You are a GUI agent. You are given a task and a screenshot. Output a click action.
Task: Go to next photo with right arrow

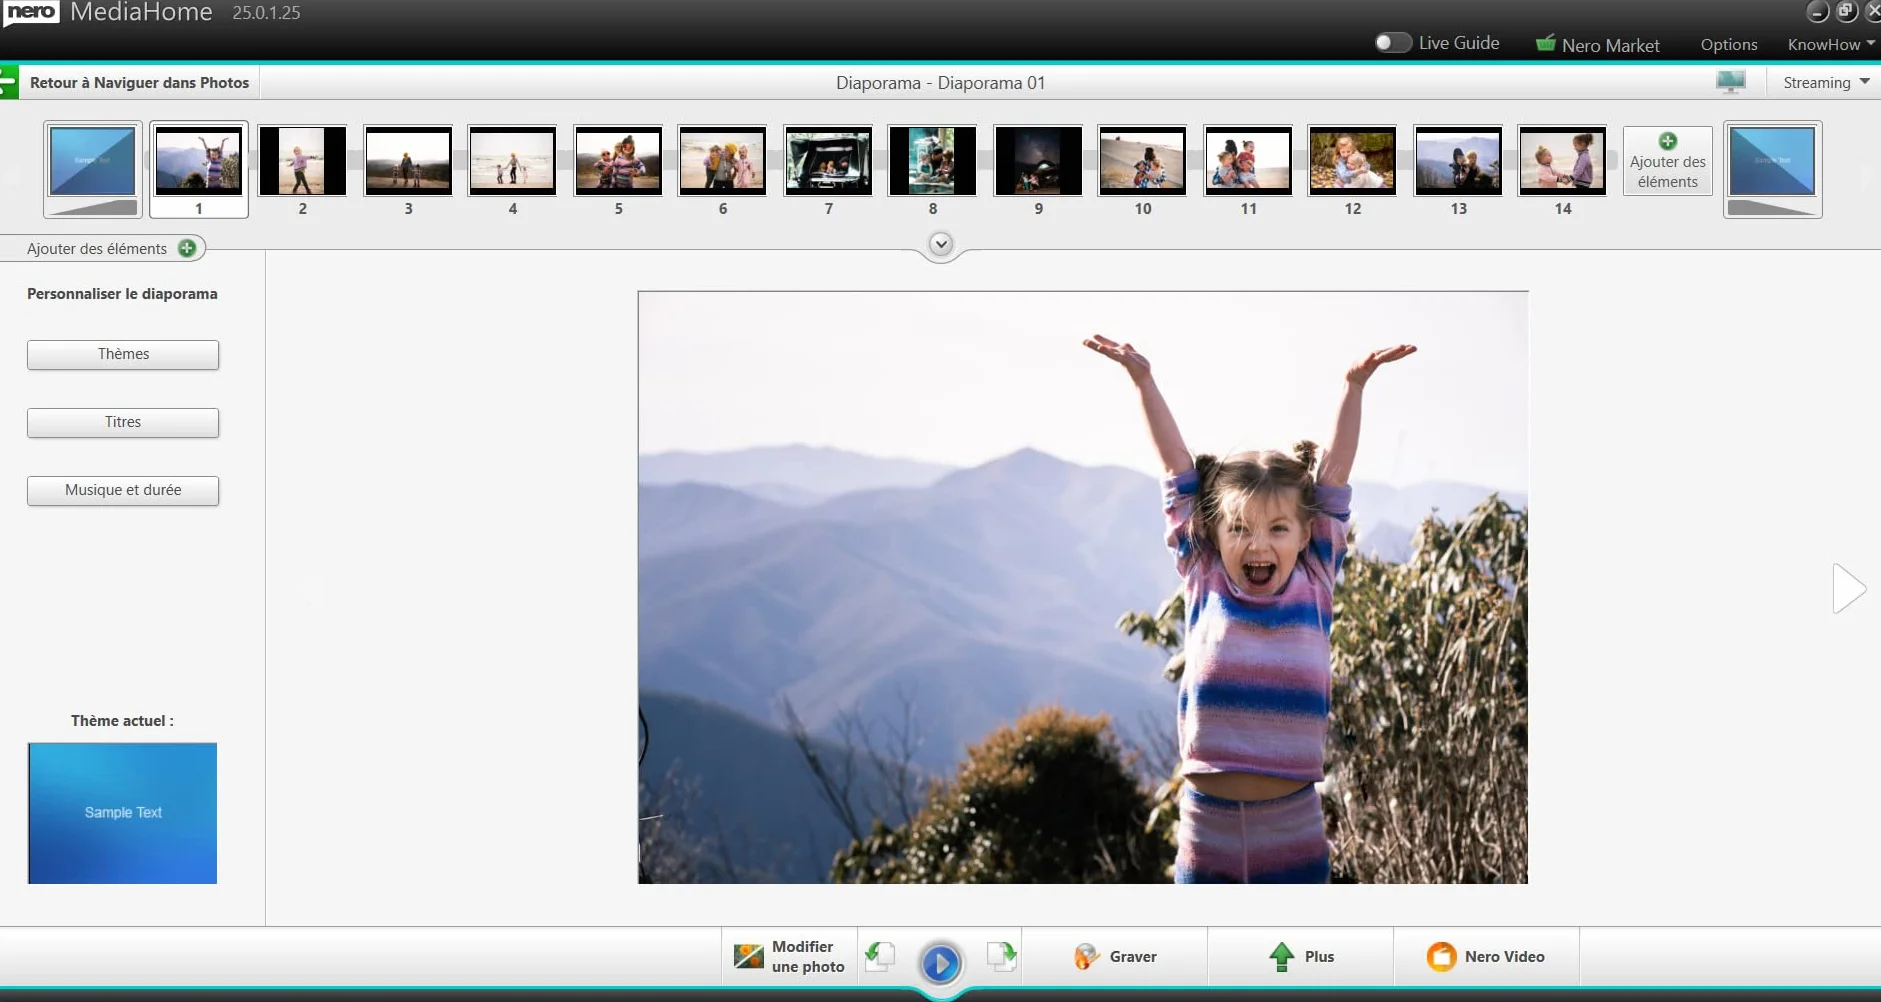[x=1849, y=588]
